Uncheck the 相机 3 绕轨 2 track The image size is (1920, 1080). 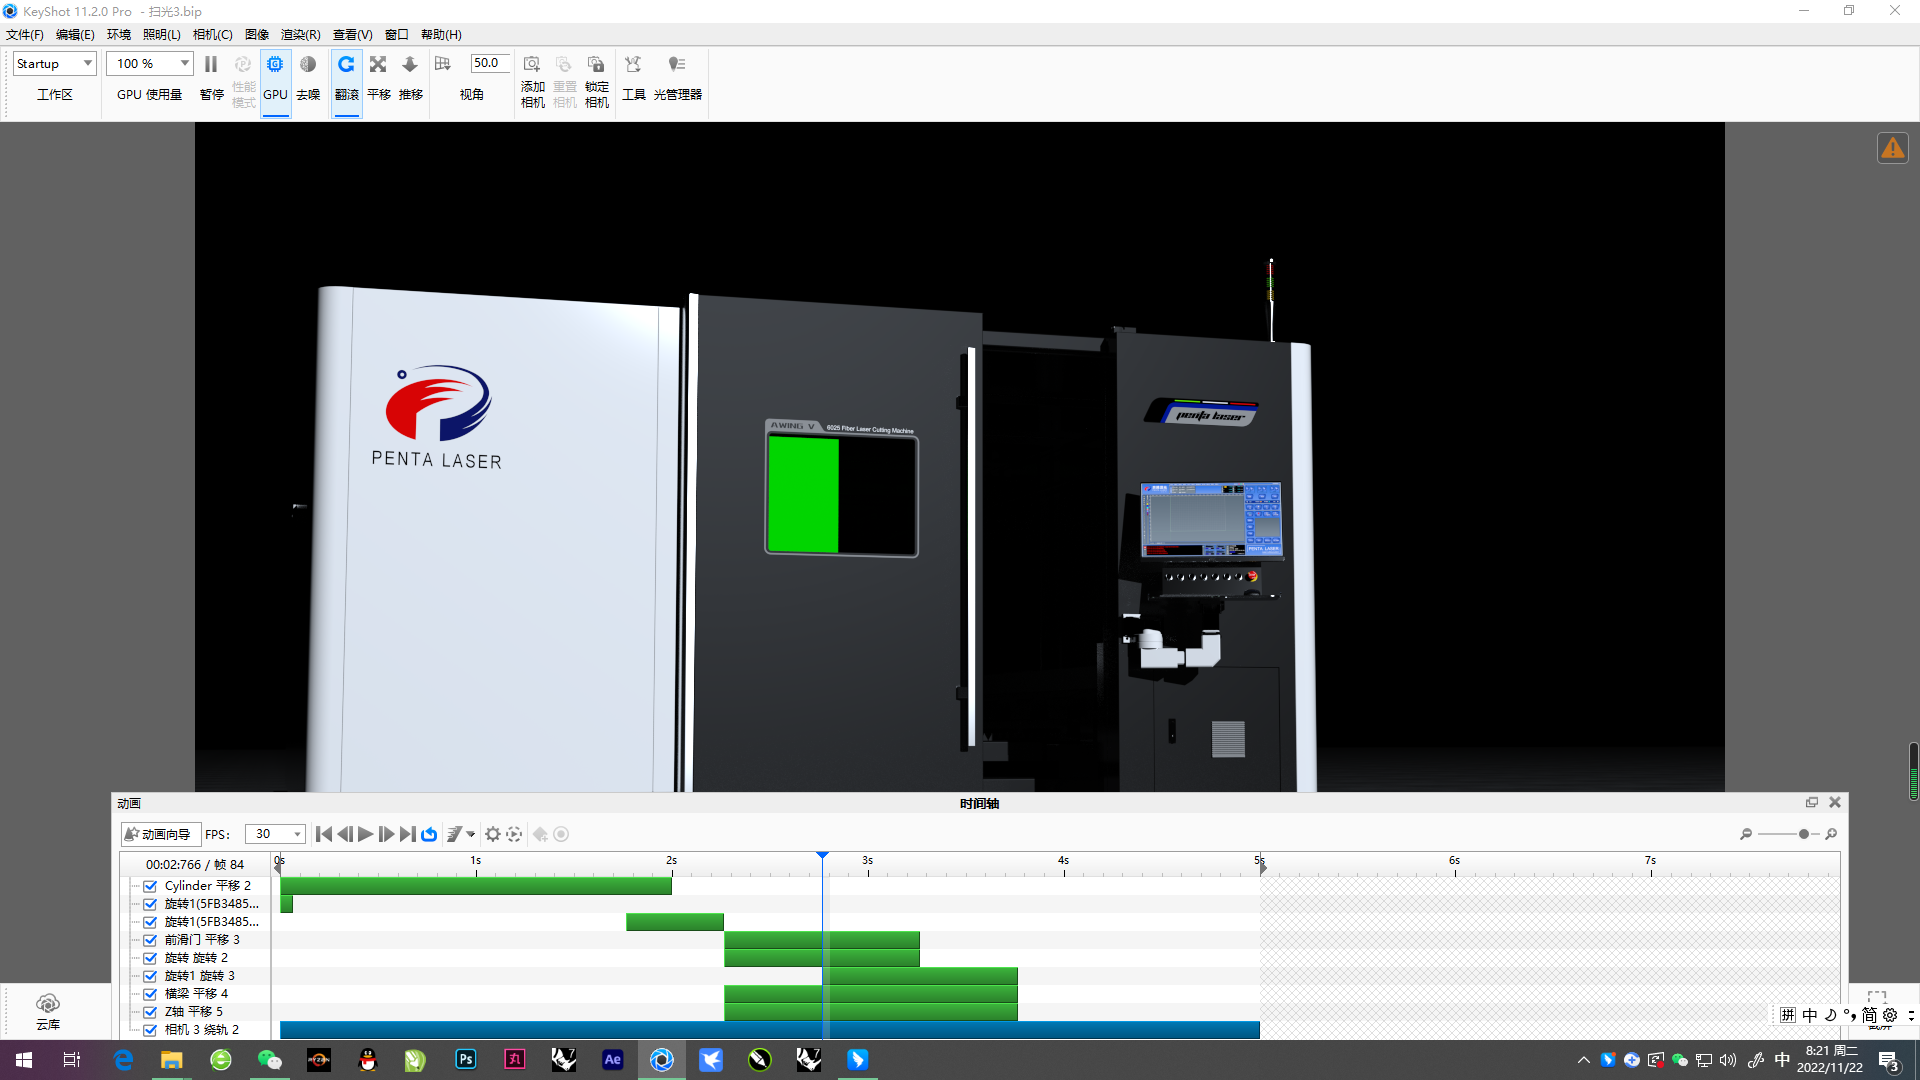tap(149, 1029)
